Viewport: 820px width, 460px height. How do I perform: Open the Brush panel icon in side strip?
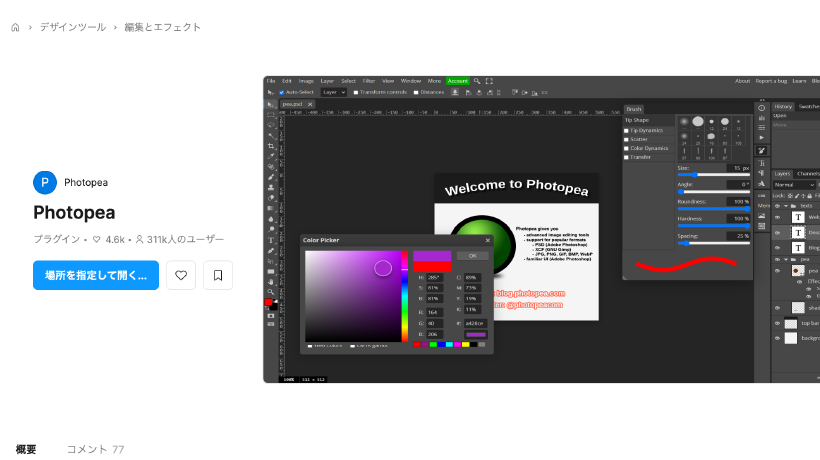[761, 151]
